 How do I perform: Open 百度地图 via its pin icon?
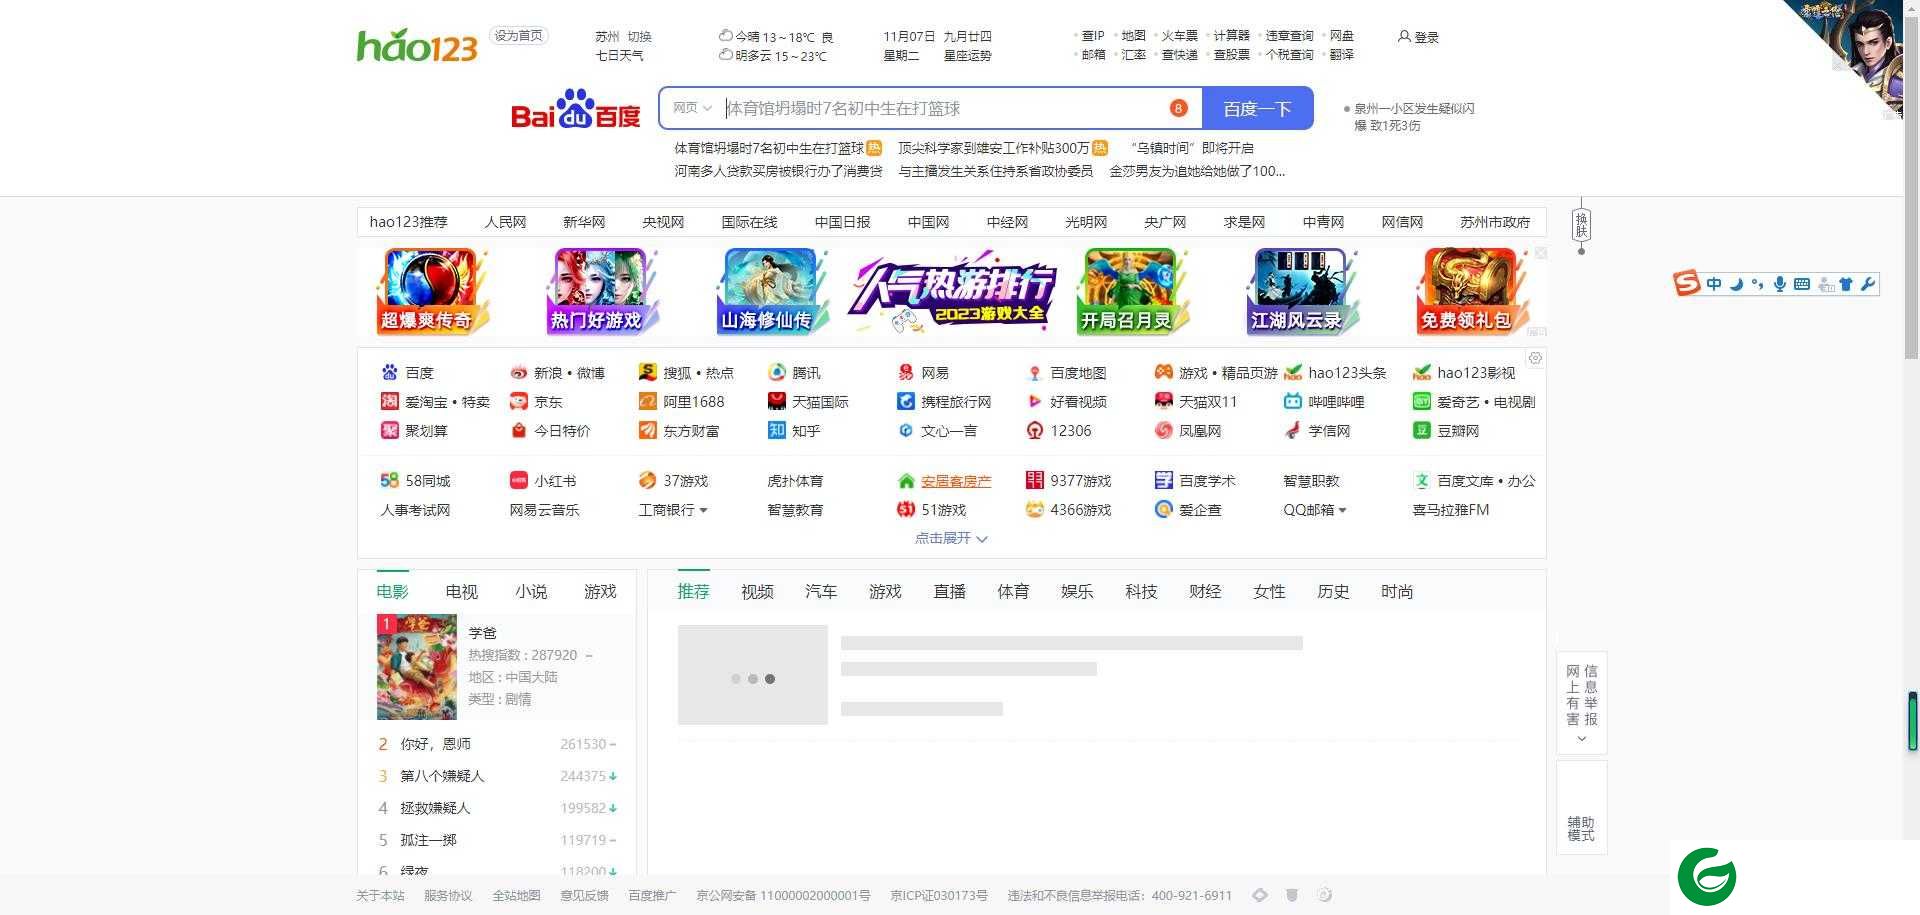[1034, 372]
